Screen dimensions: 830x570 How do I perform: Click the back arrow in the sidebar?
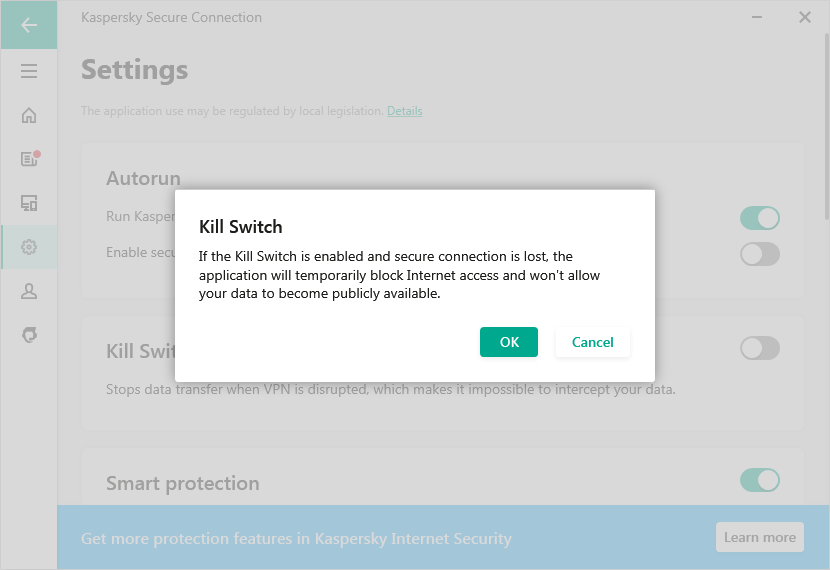coord(29,25)
